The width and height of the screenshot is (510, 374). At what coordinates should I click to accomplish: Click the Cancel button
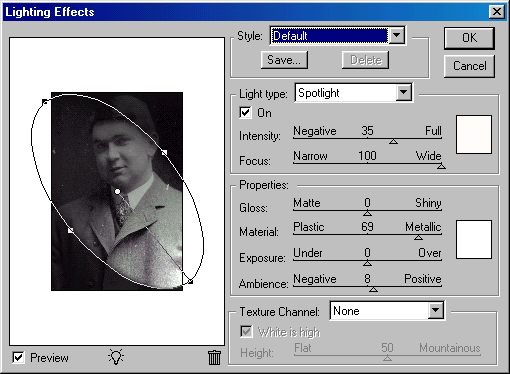click(x=469, y=66)
